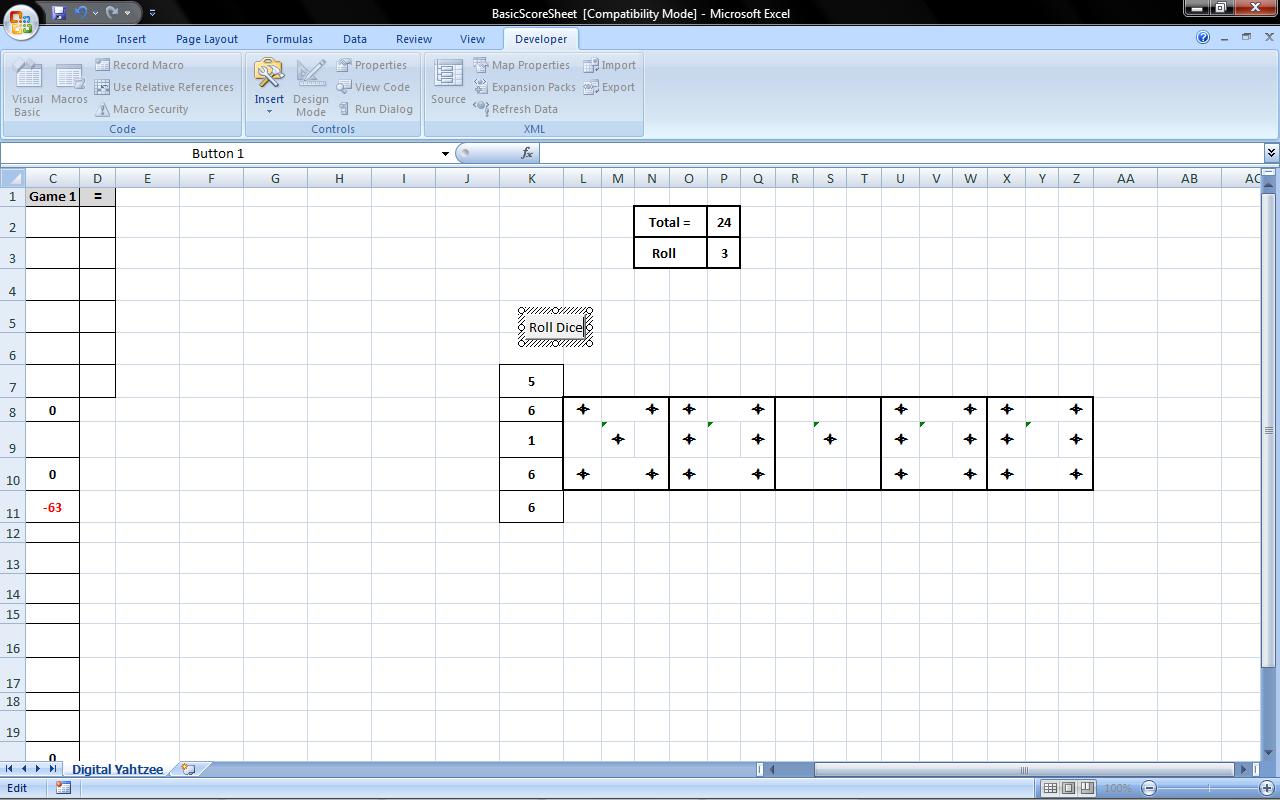Go to last sheet navigation arrow
The height and width of the screenshot is (800, 1280).
tap(53, 769)
